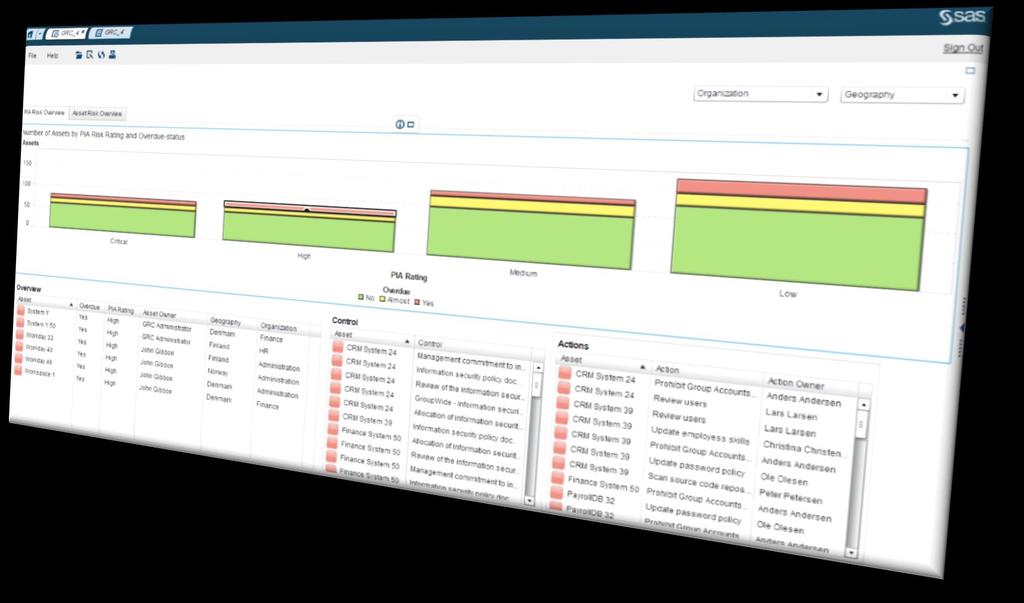The image size is (1024, 603).
Task: Select the Workspace 1 asset name
Action: tap(40, 373)
